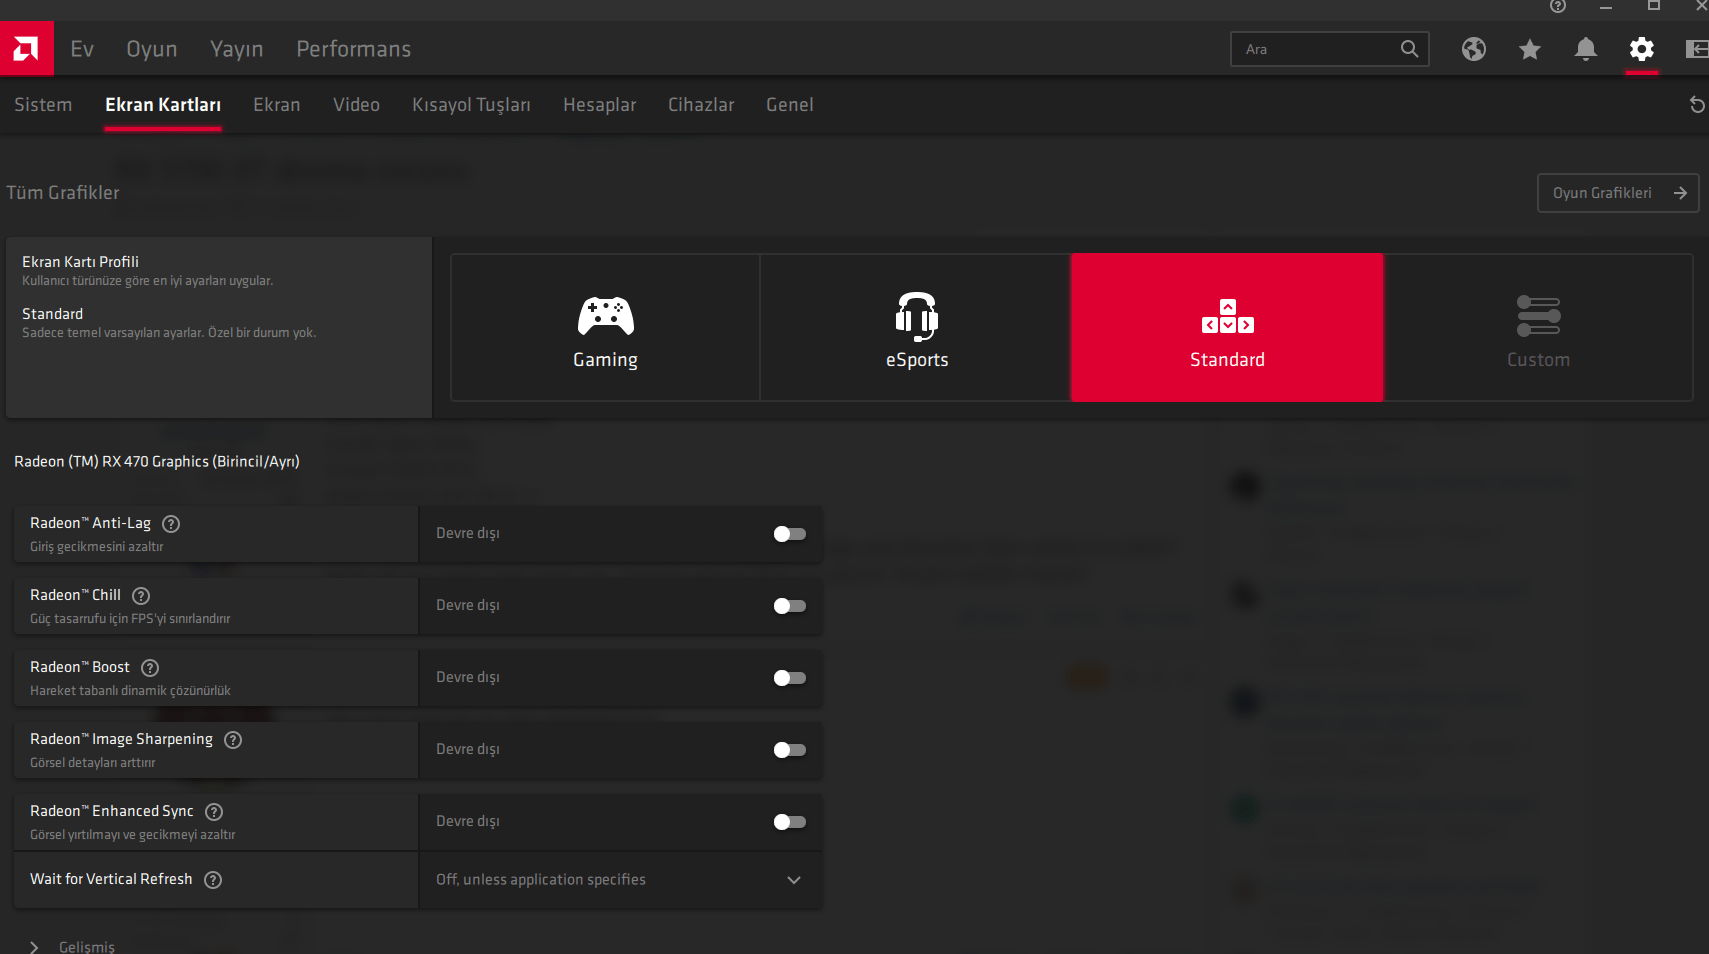The height and width of the screenshot is (954, 1709).
Task: Select the Gaming profile card
Action: (605, 327)
